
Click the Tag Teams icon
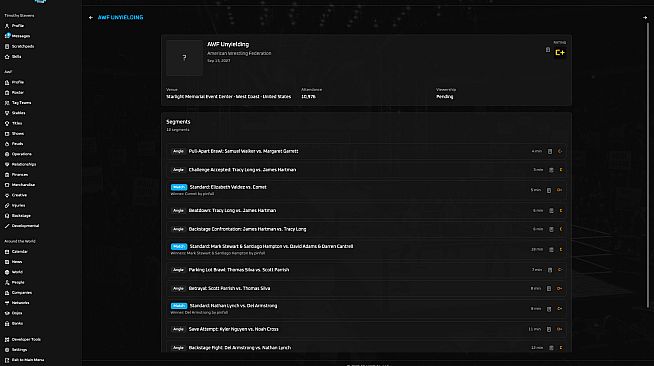point(7,103)
